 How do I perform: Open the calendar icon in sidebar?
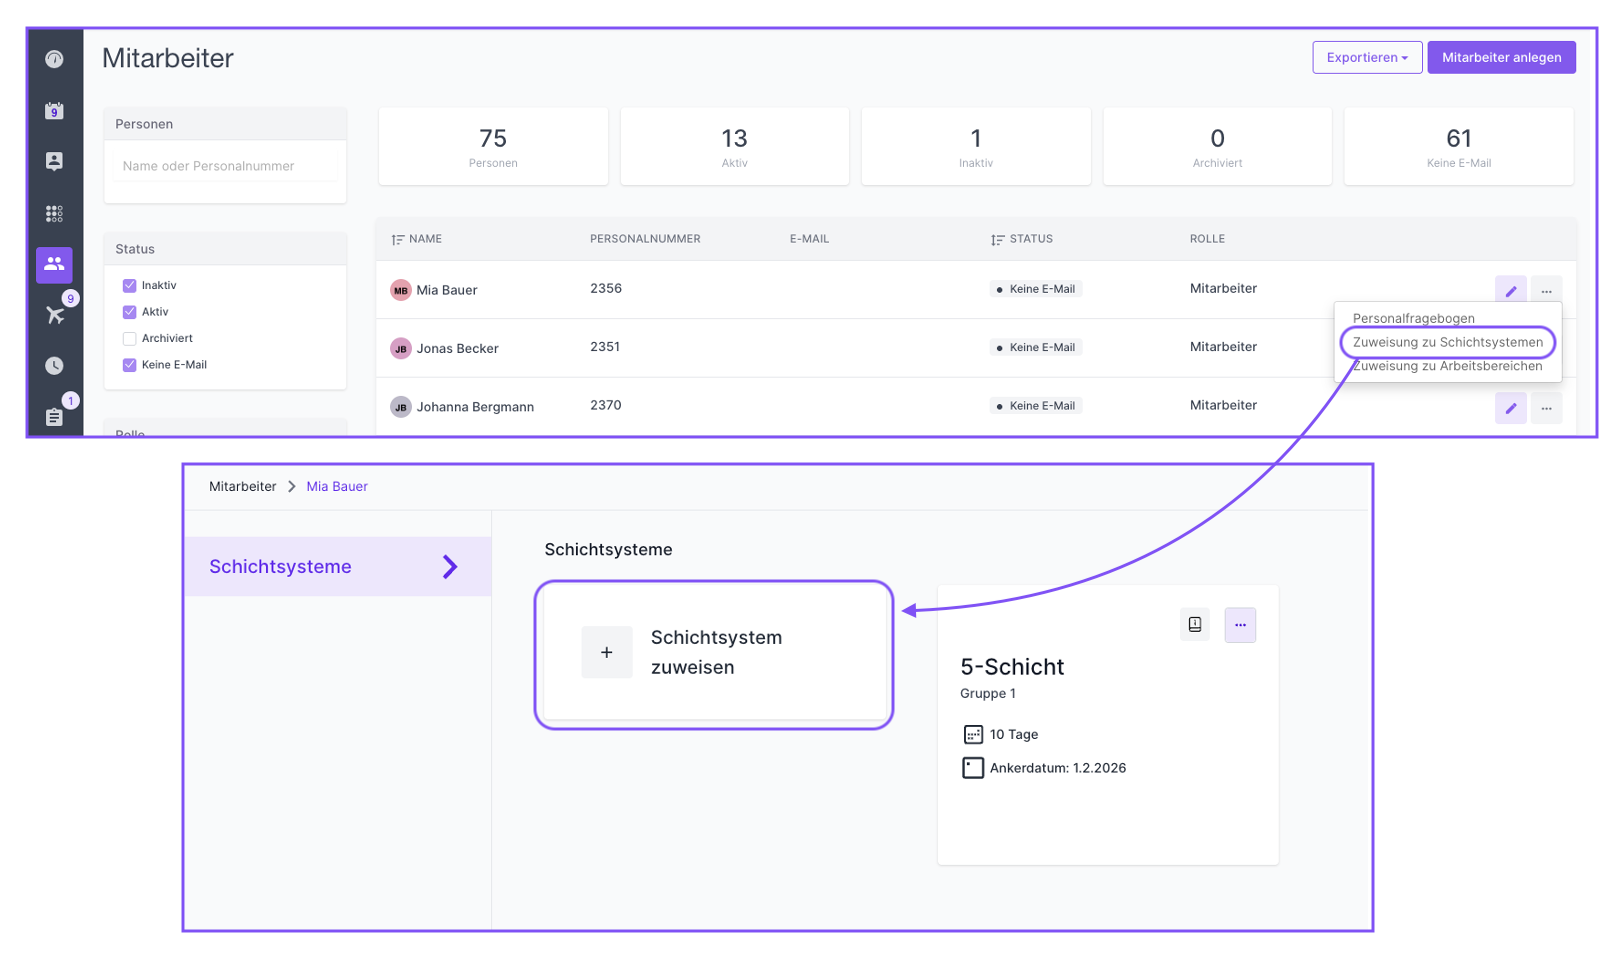[x=54, y=111]
